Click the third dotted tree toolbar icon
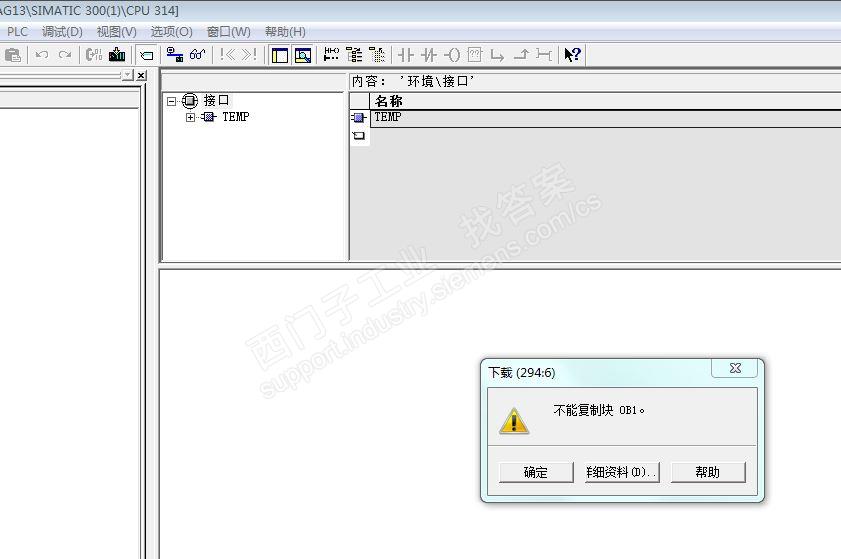This screenshot has width=841, height=559. [377, 55]
